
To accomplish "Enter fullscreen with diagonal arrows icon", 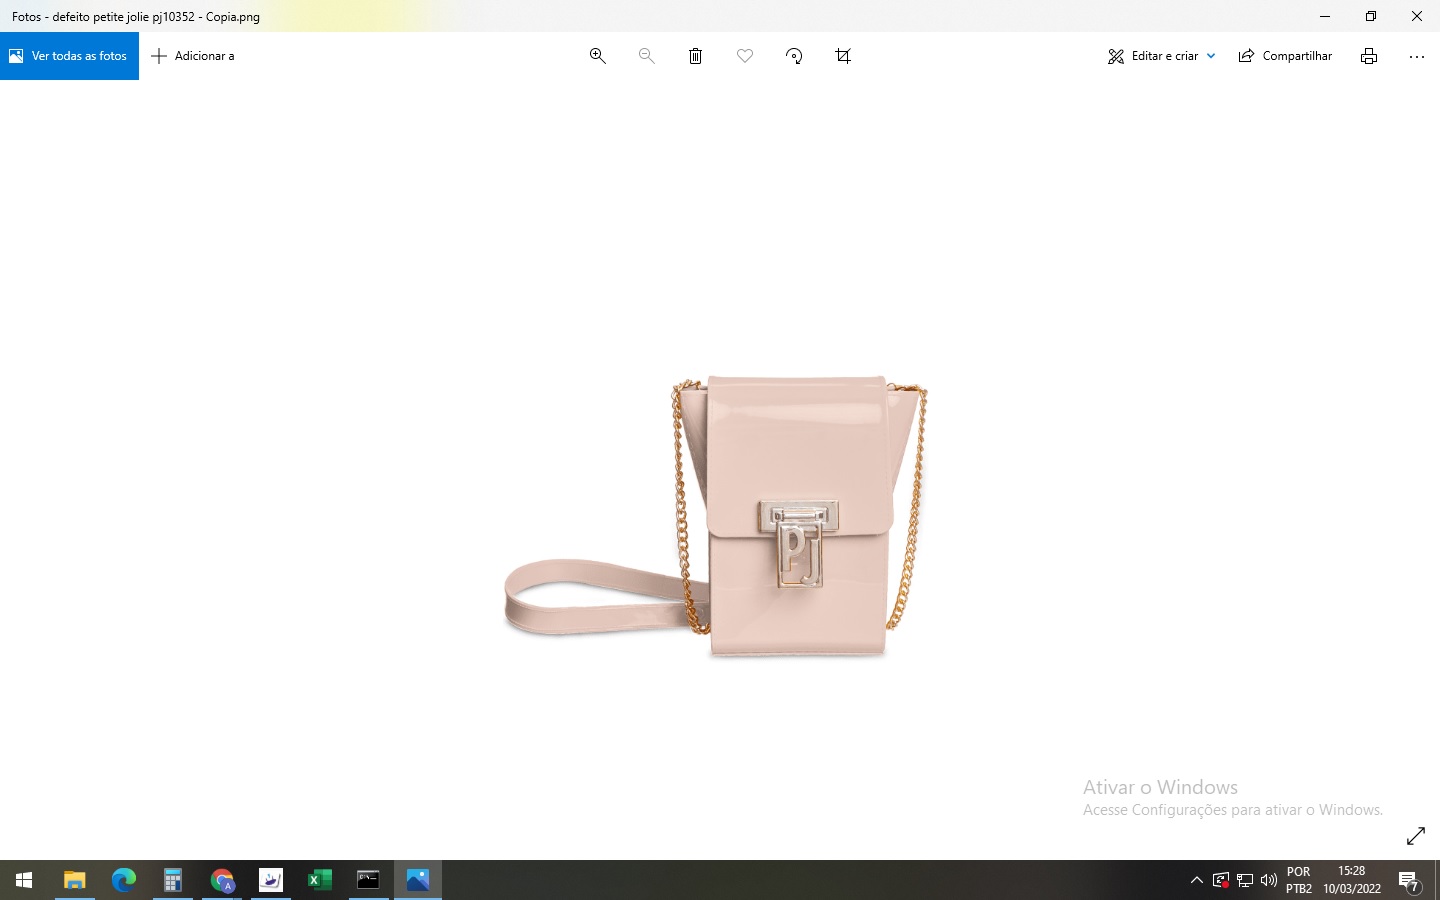I will coord(1416,836).
